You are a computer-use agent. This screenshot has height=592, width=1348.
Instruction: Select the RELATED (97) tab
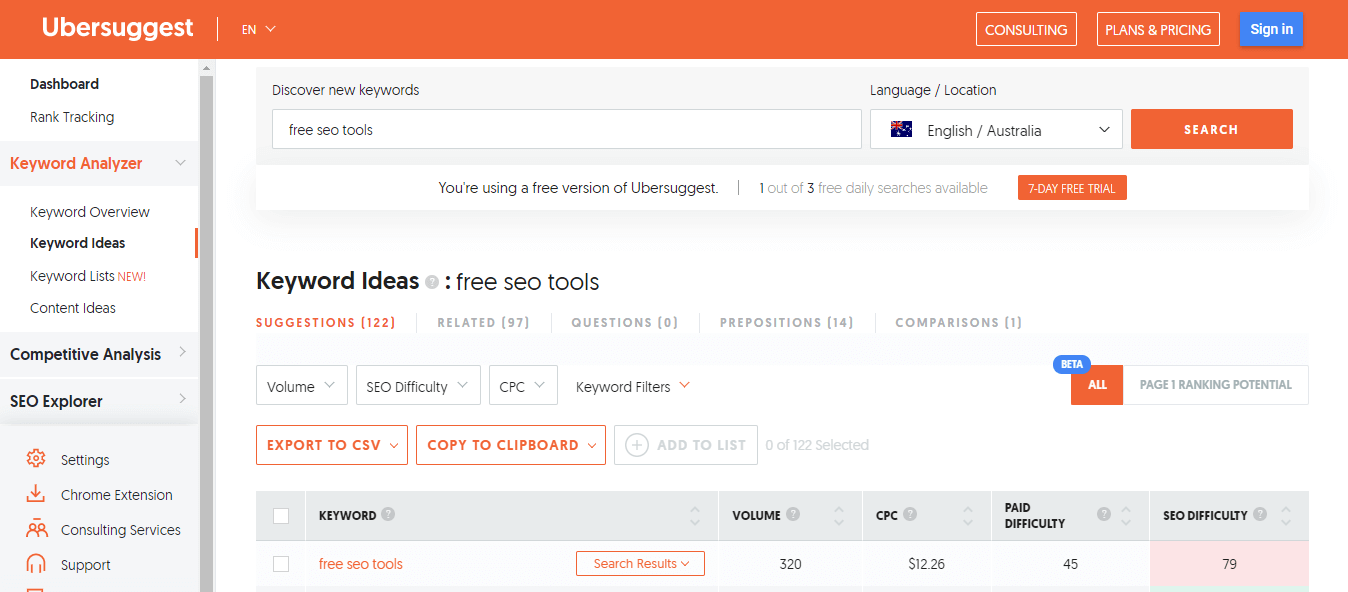(x=483, y=323)
